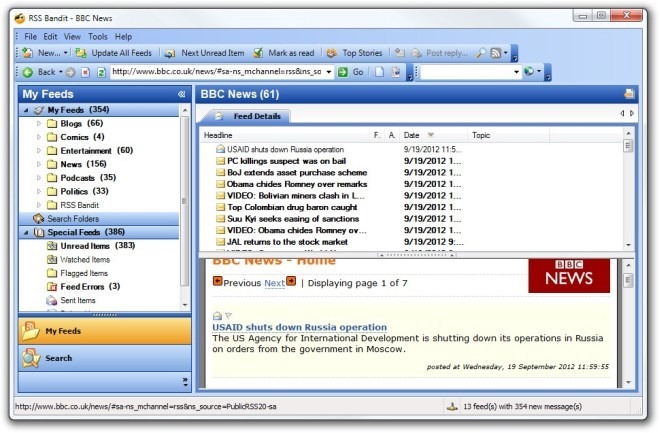Select Watched Items in Special Feeds

85,260
